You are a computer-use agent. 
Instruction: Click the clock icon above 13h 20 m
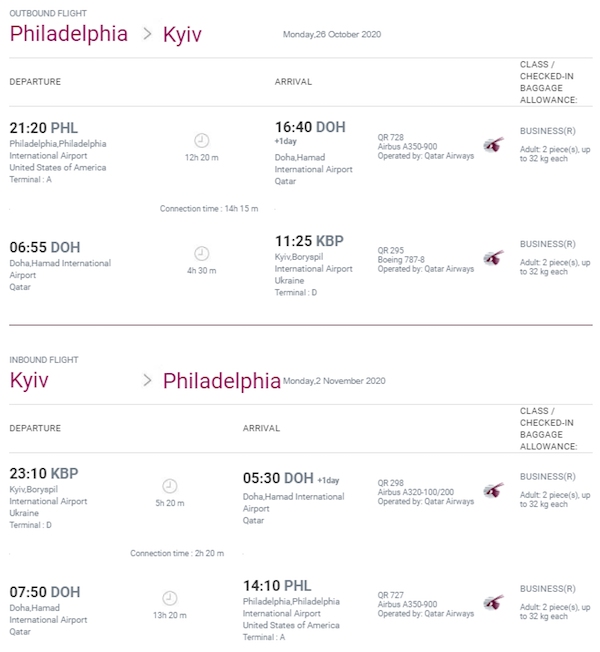170,598
